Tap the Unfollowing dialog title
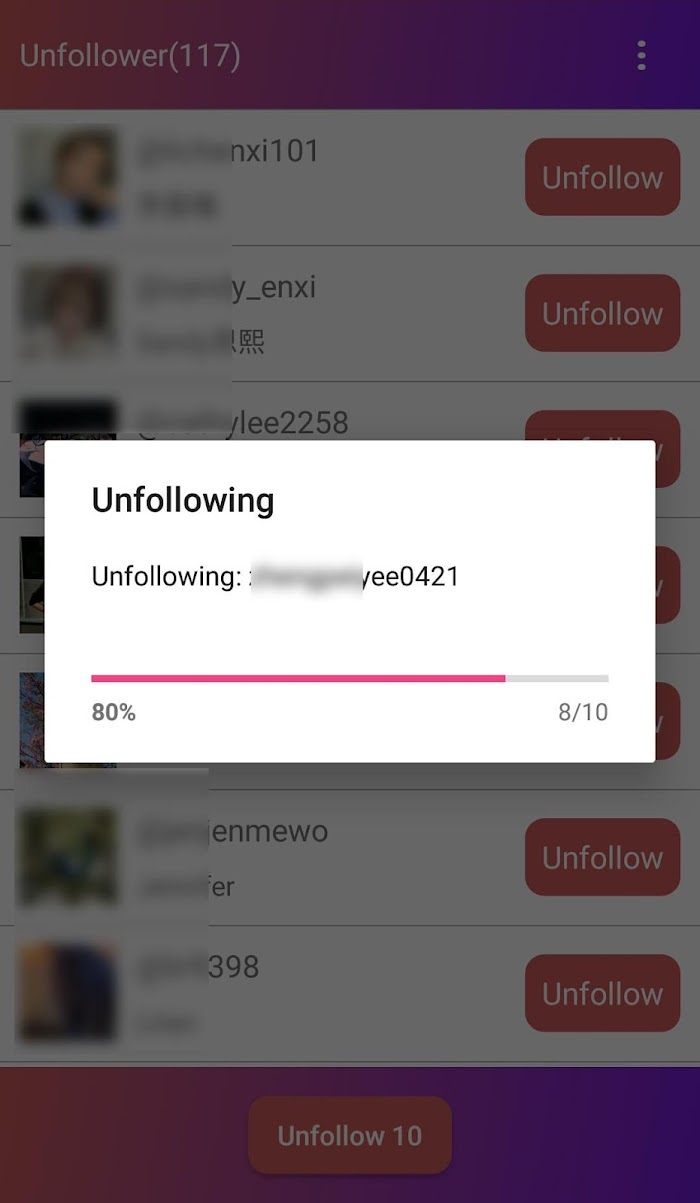This screenshot has width=700, height=1203. pyautogui.click(x=183, y=500)
